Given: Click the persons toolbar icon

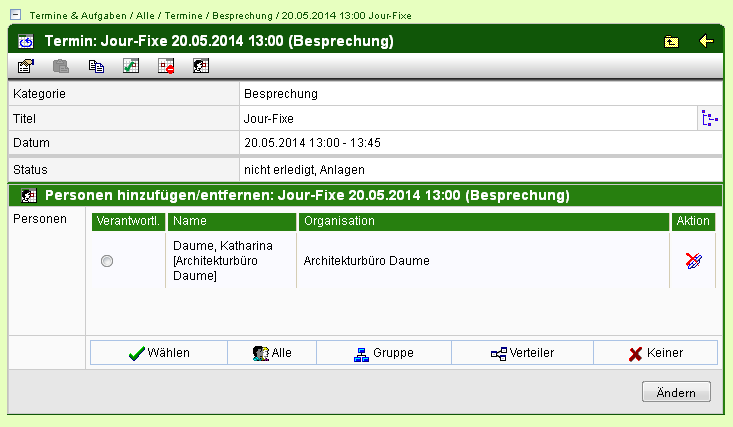Looking at the screenshot, I should click(200, 66).
